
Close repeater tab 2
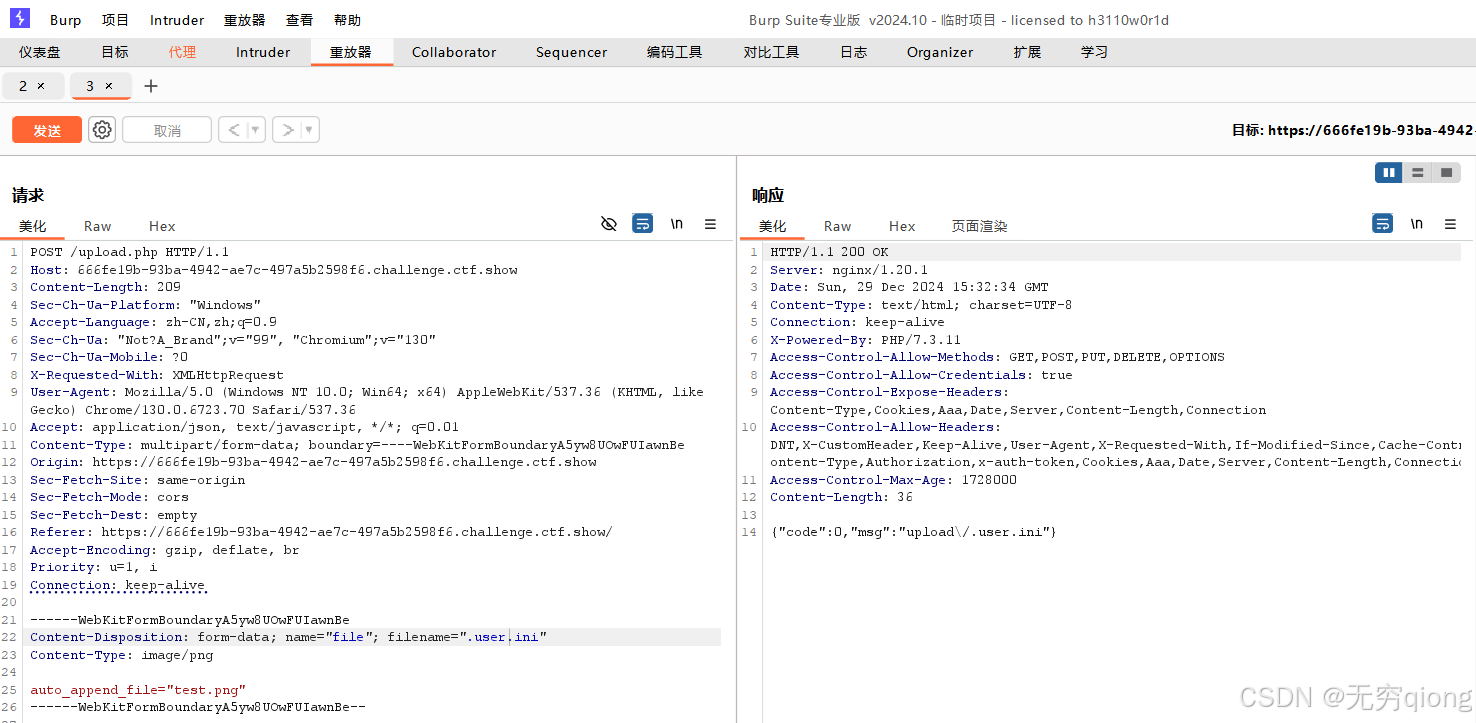(x=41, y=86)
